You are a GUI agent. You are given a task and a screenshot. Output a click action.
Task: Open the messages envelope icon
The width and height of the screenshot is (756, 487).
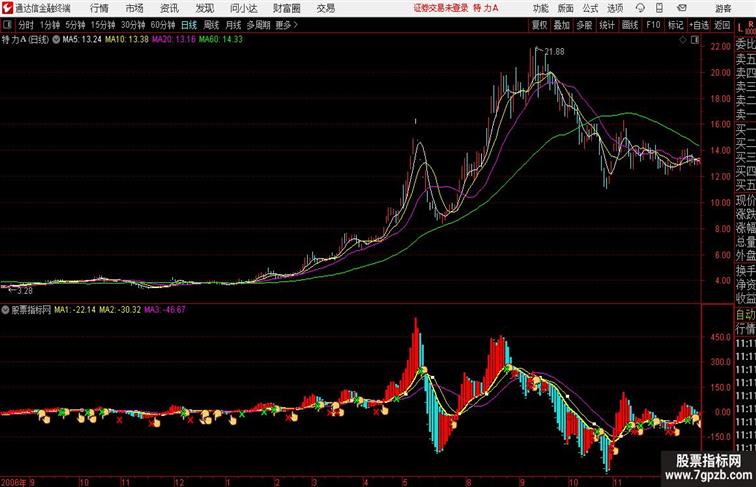681,8
